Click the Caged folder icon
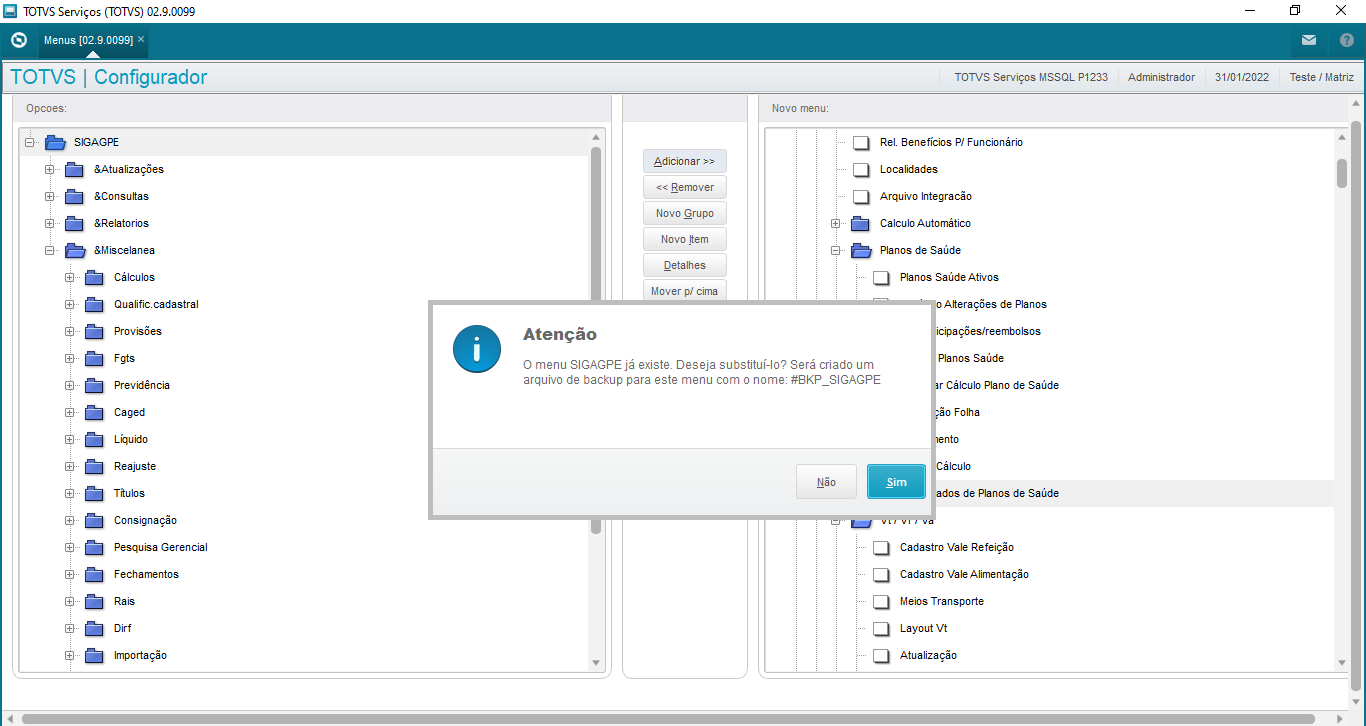Image resolution: width=1366 pixels, height=726 pixels. coord(95,412)
